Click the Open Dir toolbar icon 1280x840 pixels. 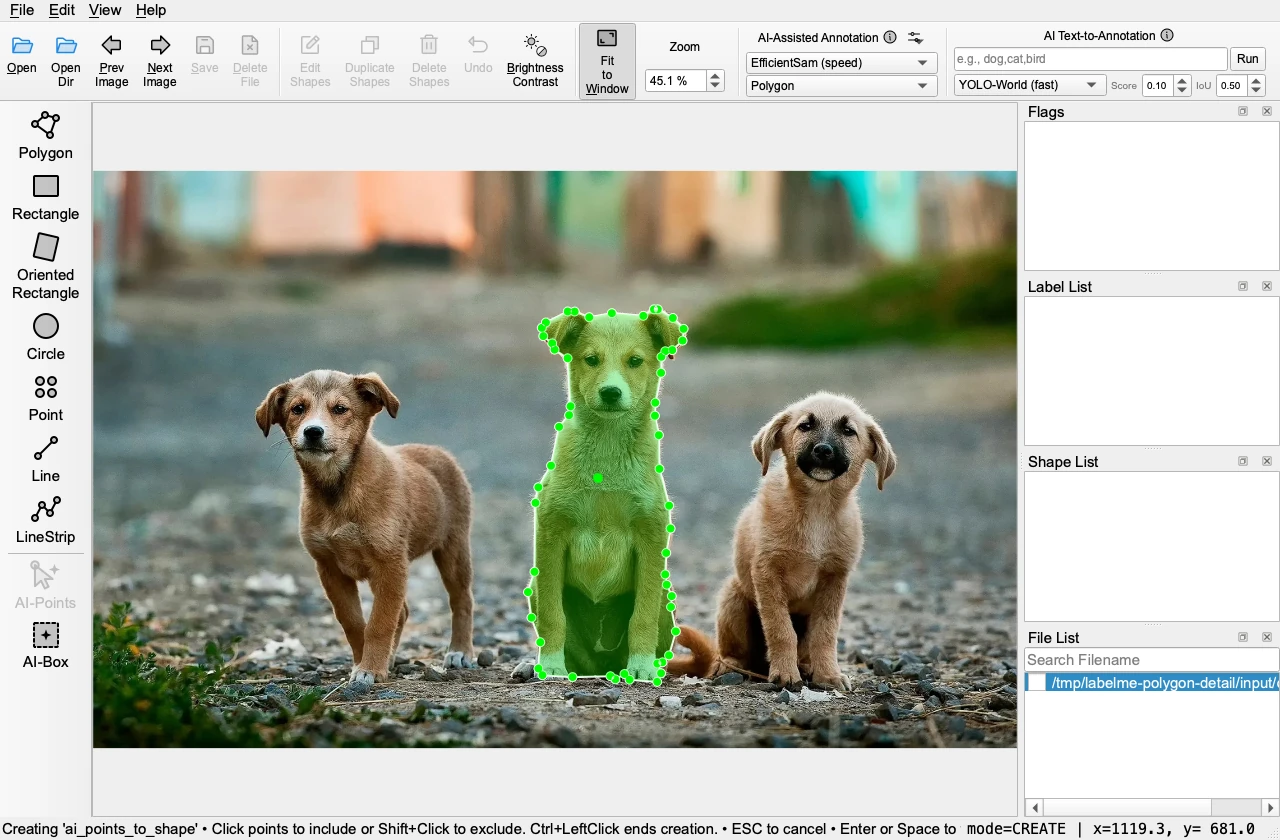click(66, 60)
